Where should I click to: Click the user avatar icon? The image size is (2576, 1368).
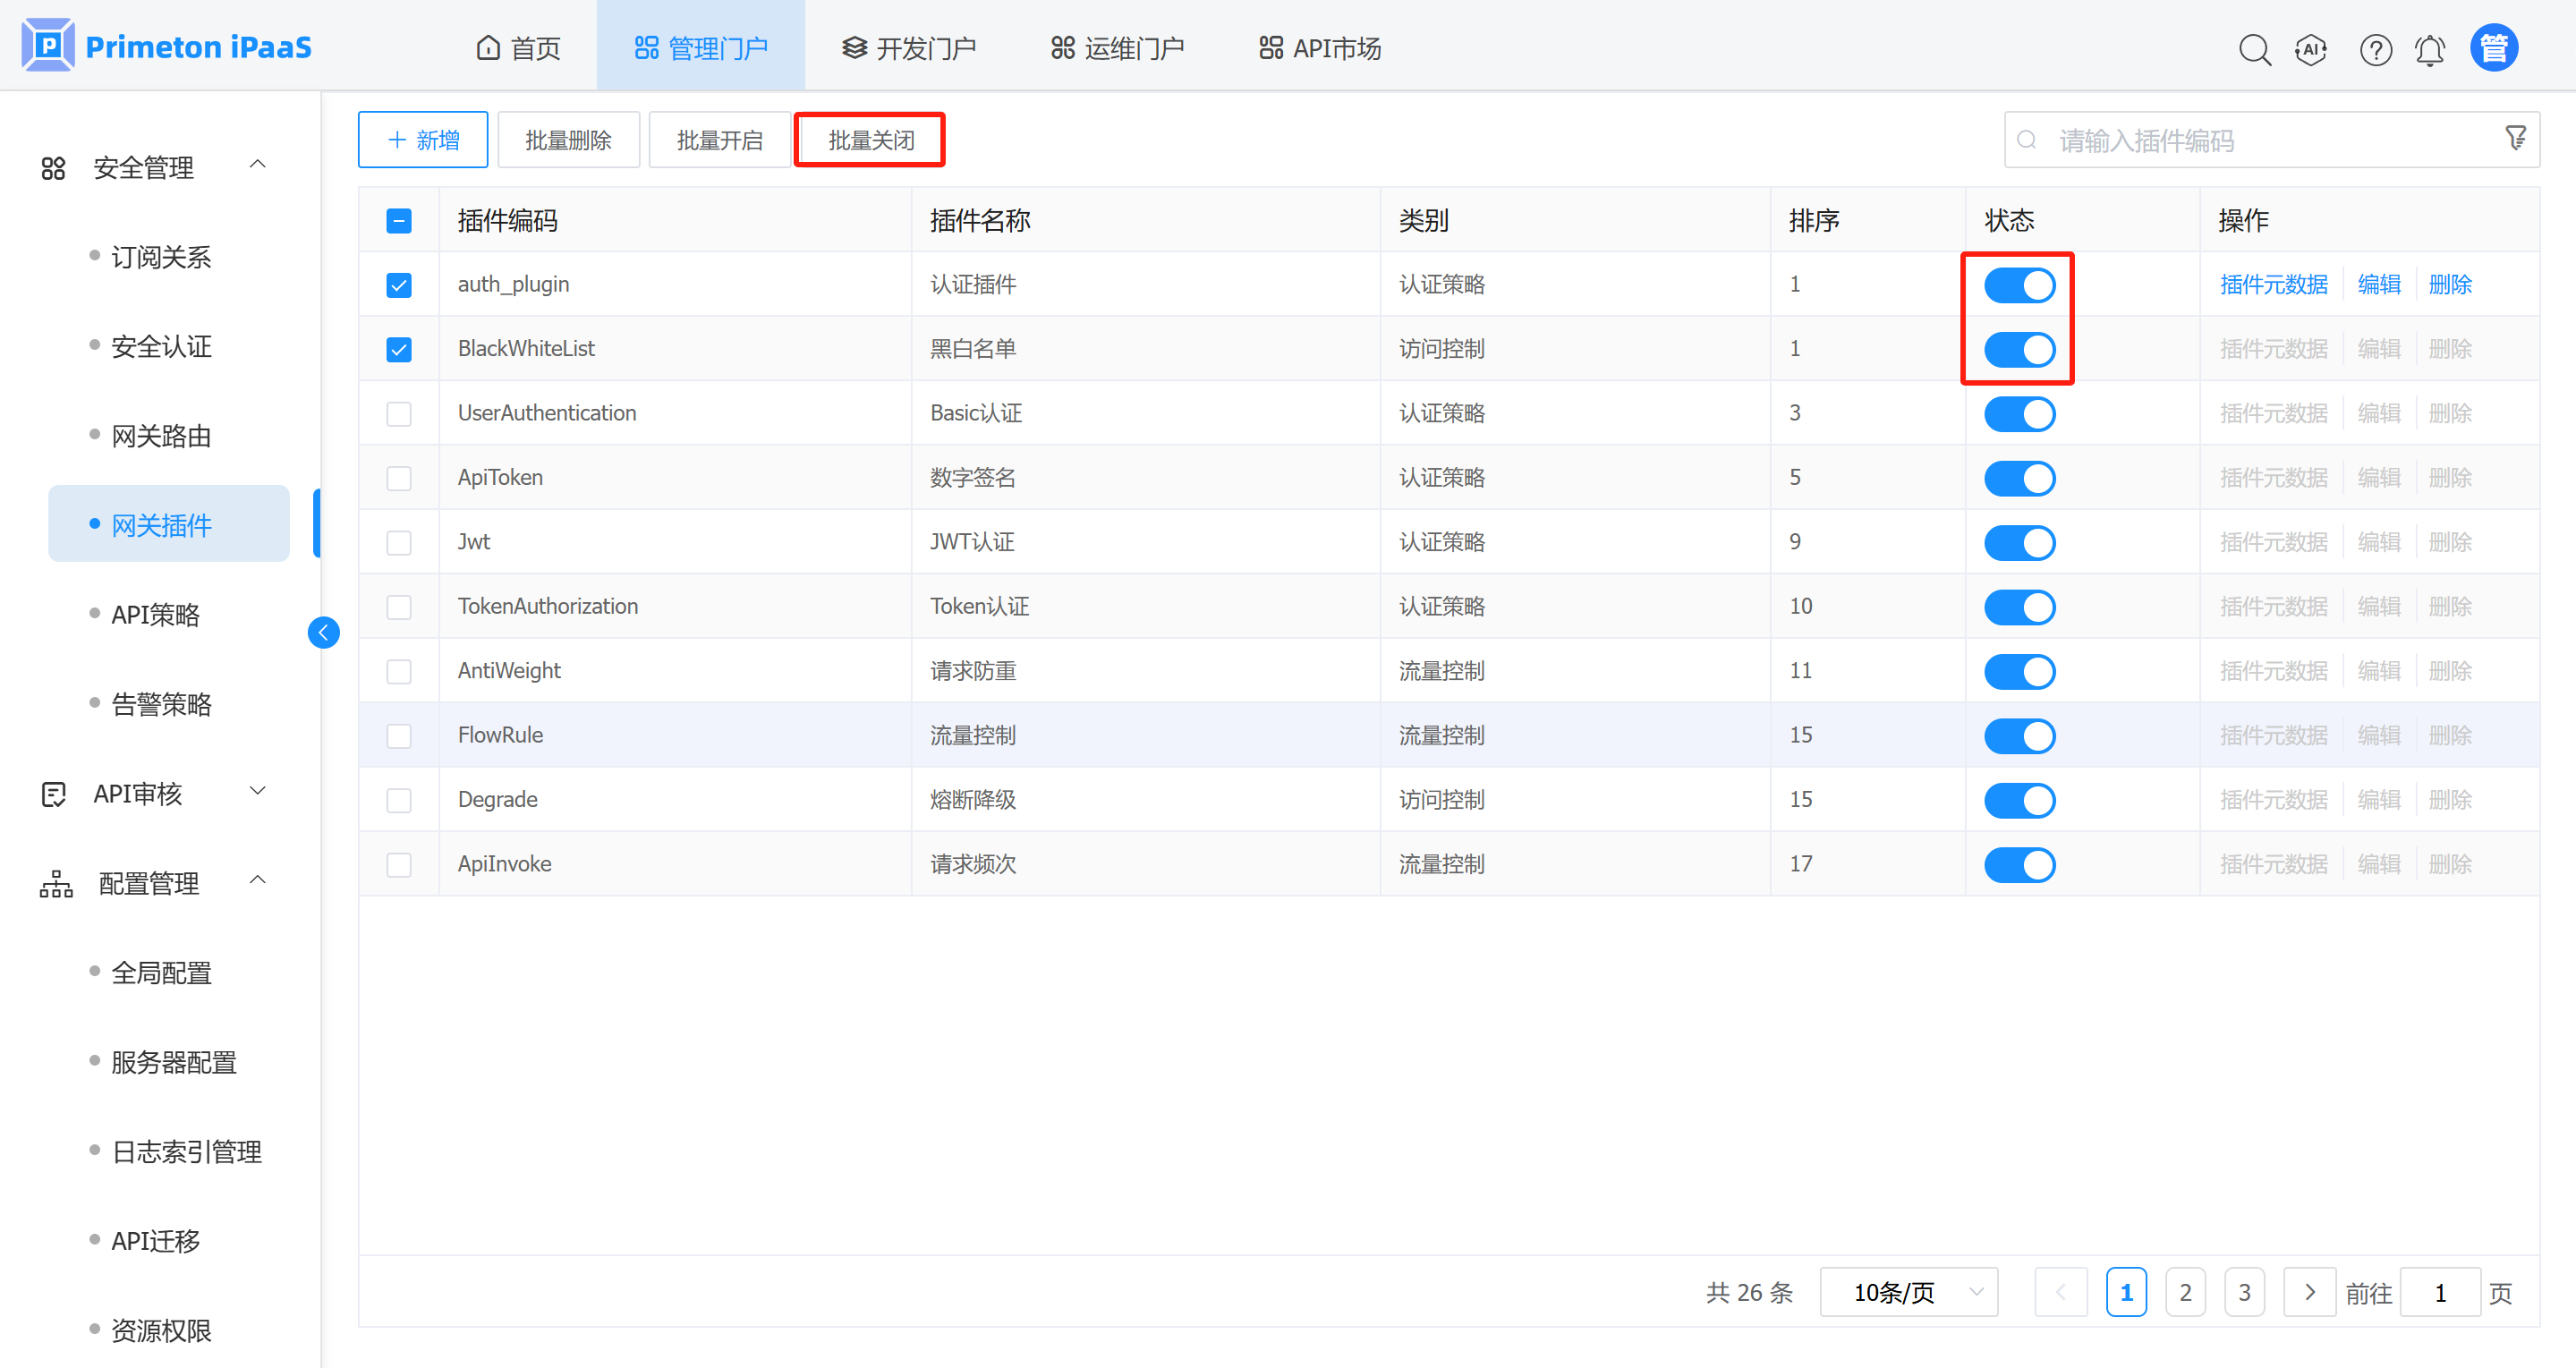2494,48
